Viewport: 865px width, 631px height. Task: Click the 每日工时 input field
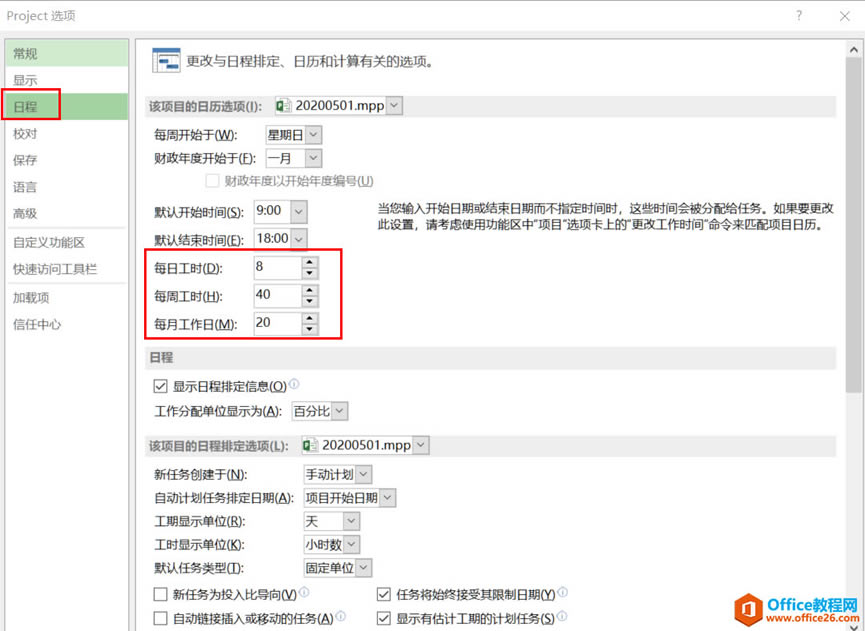click(x=277, y=268)
